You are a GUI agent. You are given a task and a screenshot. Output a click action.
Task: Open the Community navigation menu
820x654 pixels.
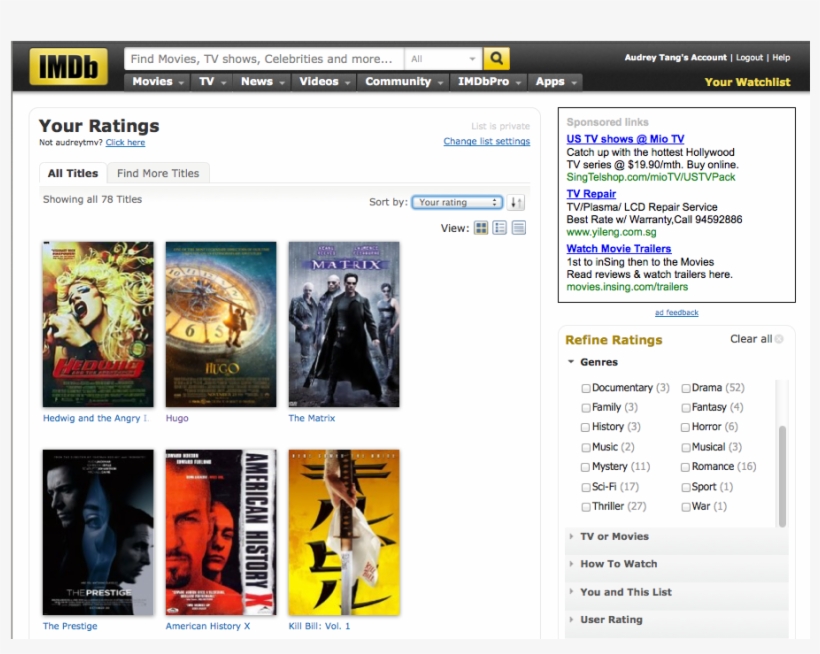pos(404,82)
